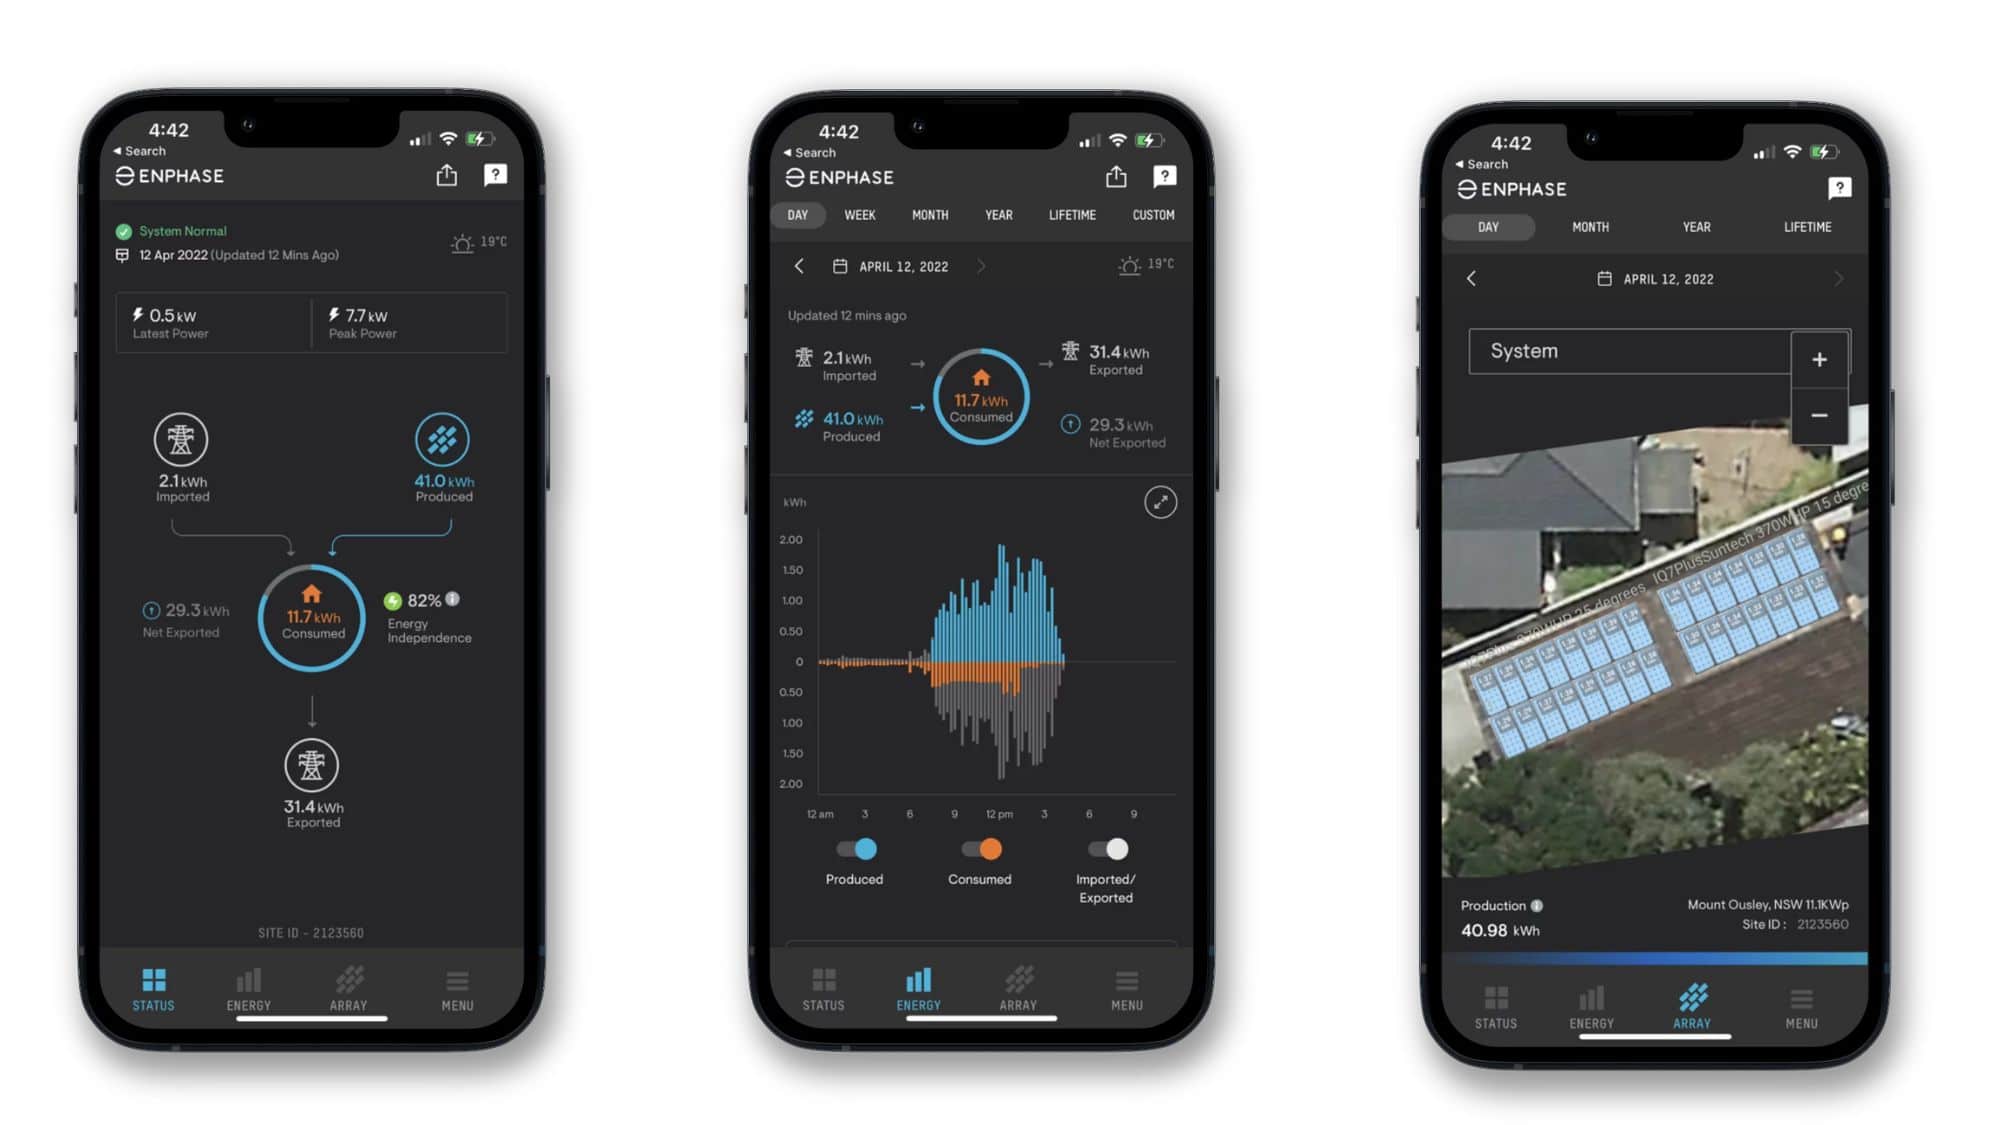Expand the WEEK time period selector
Image resolution: width=2000 pixels, height=1125 pixels.
click(x=857, y=214)
